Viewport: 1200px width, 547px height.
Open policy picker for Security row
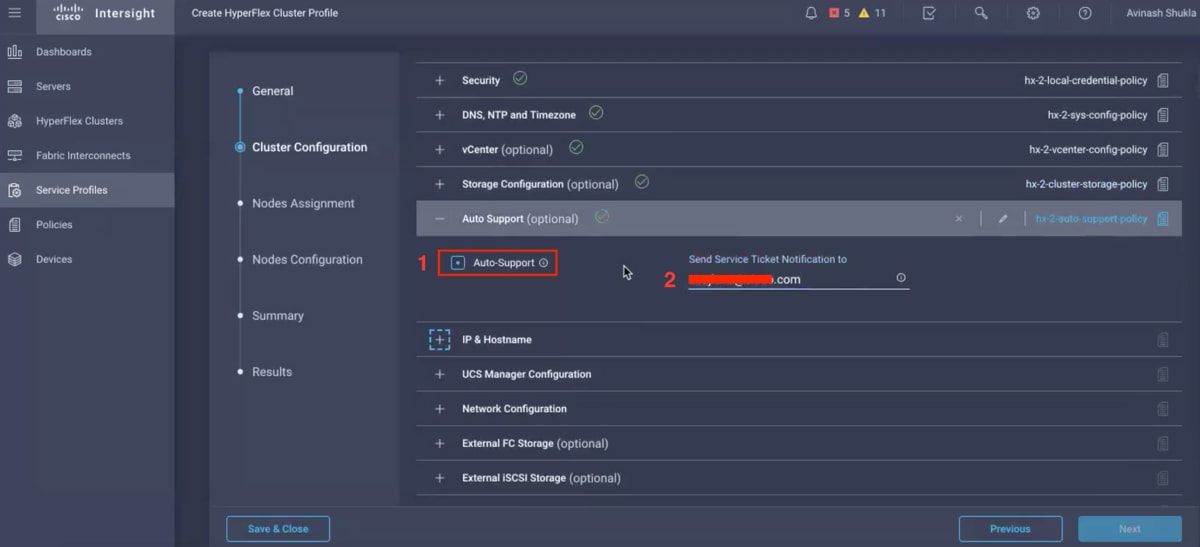[1163, 80]
